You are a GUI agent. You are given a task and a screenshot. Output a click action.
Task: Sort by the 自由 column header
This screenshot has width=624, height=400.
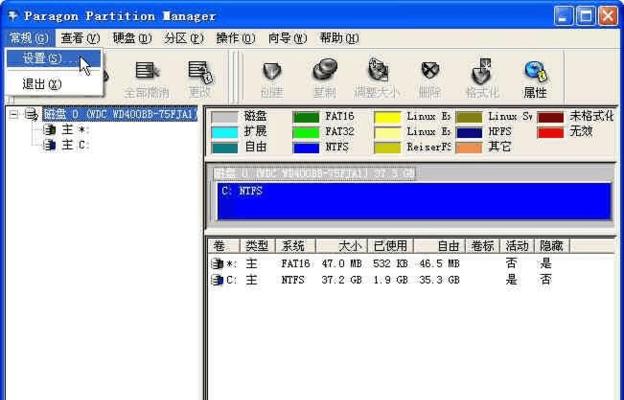coord(439,246)
